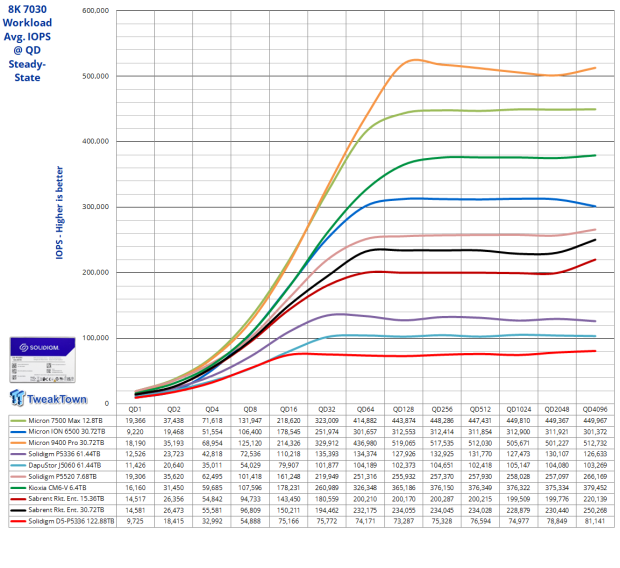
Task: Select the Sabrent 15.36TB value 220,139
Action: point(595,499)
